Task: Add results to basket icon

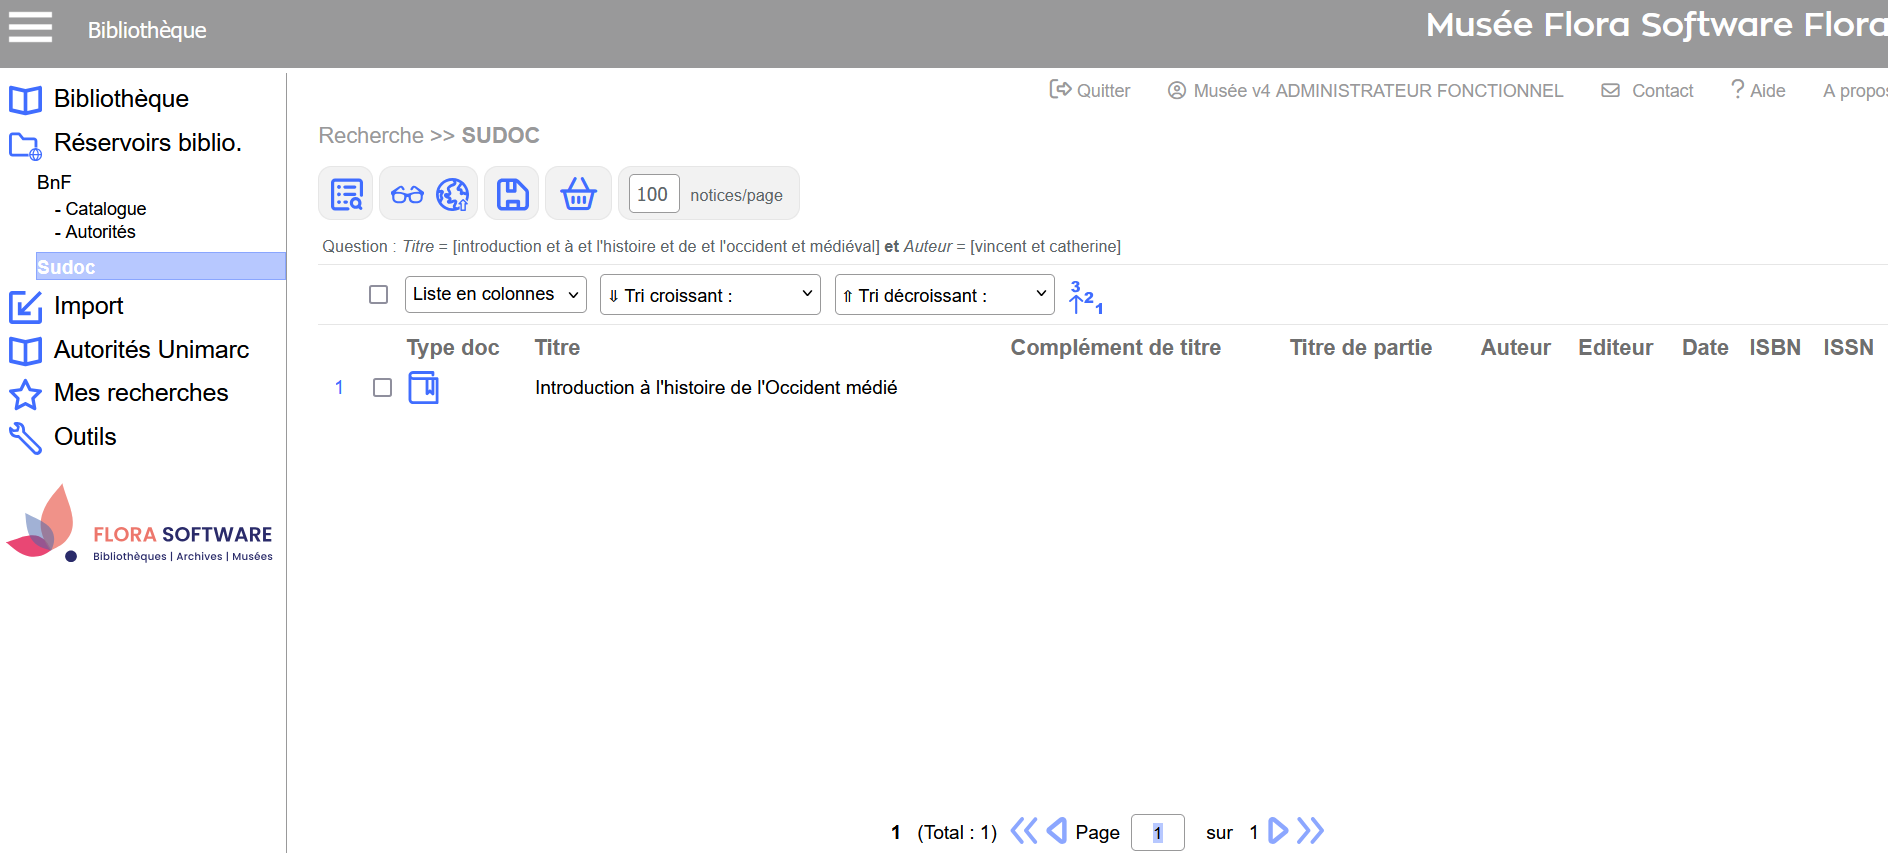Action: pos(578,194)
